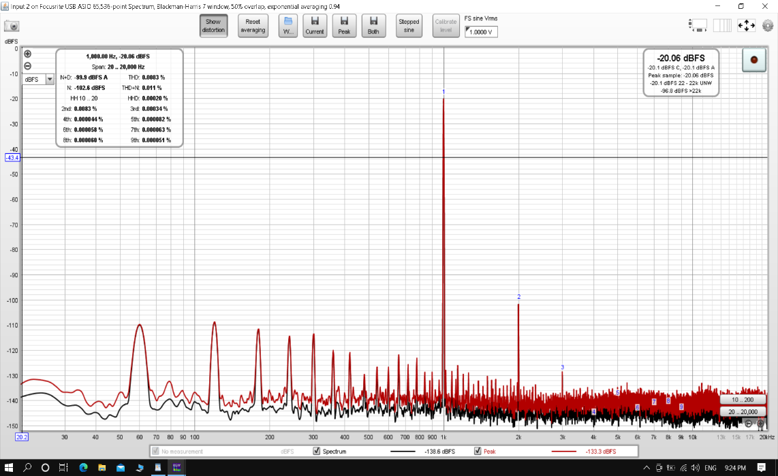The height and width of the screenshot is (476, 778).
Task: Open Cortana circle on taskbar
Action: pos(45,468)
